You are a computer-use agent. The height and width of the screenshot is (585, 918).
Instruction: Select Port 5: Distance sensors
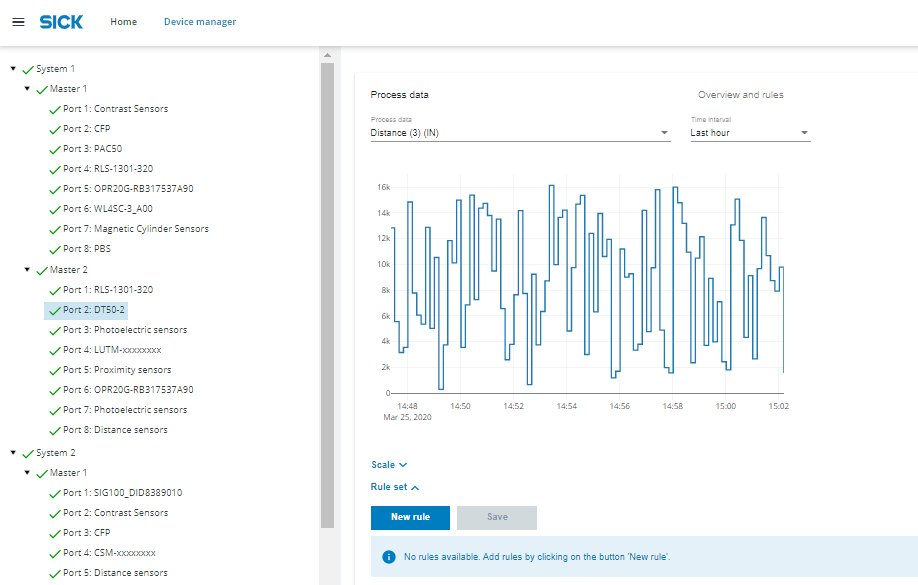(115, 573)
